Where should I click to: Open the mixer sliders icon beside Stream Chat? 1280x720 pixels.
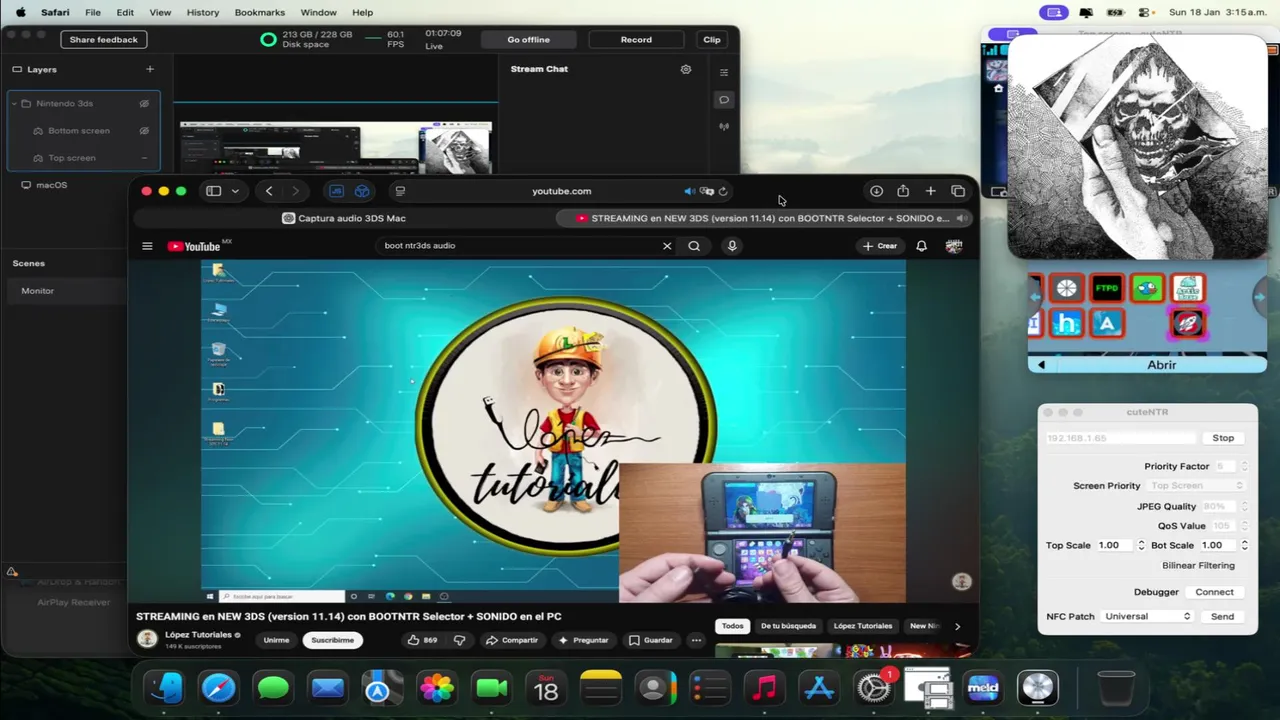pos(724,72)
